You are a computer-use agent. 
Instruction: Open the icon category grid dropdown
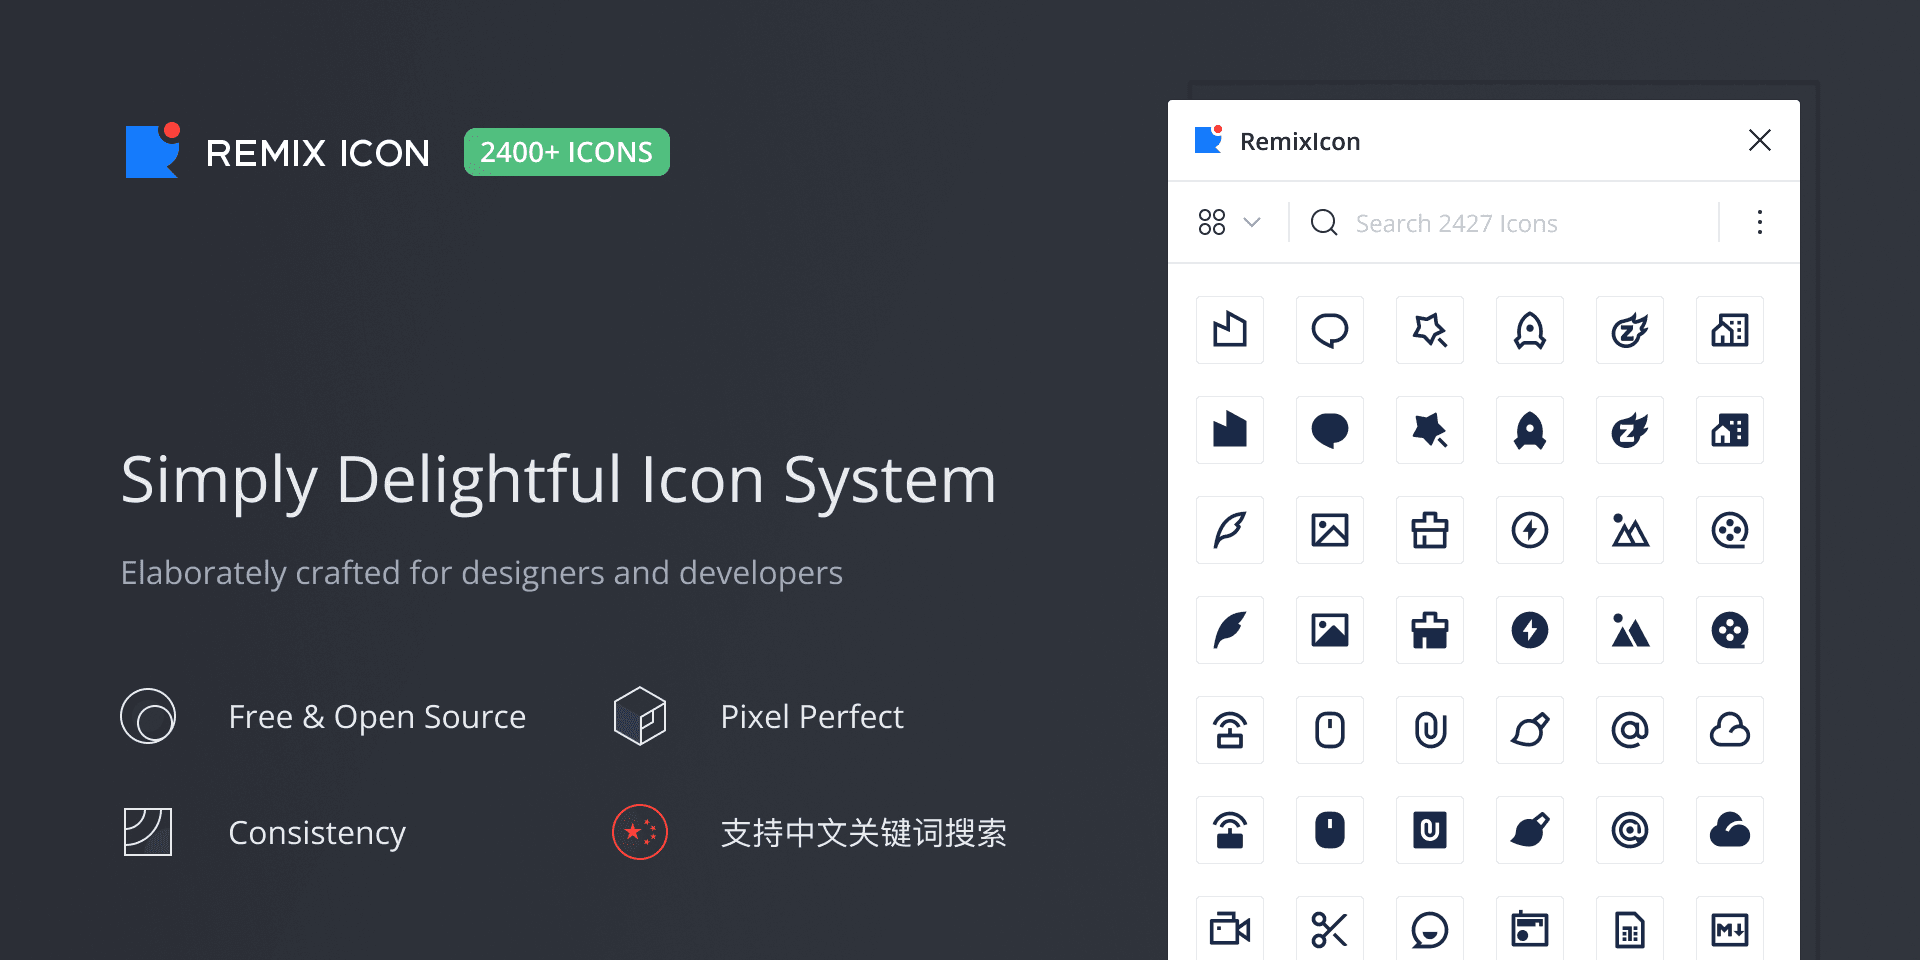pos(1229,222)
